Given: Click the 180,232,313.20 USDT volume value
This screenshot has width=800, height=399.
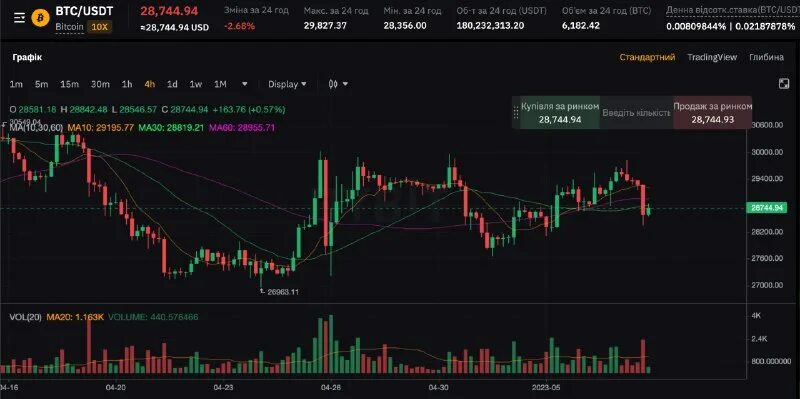Looking at the screenshot, I should pyautogui.click(x=490, y=26).
